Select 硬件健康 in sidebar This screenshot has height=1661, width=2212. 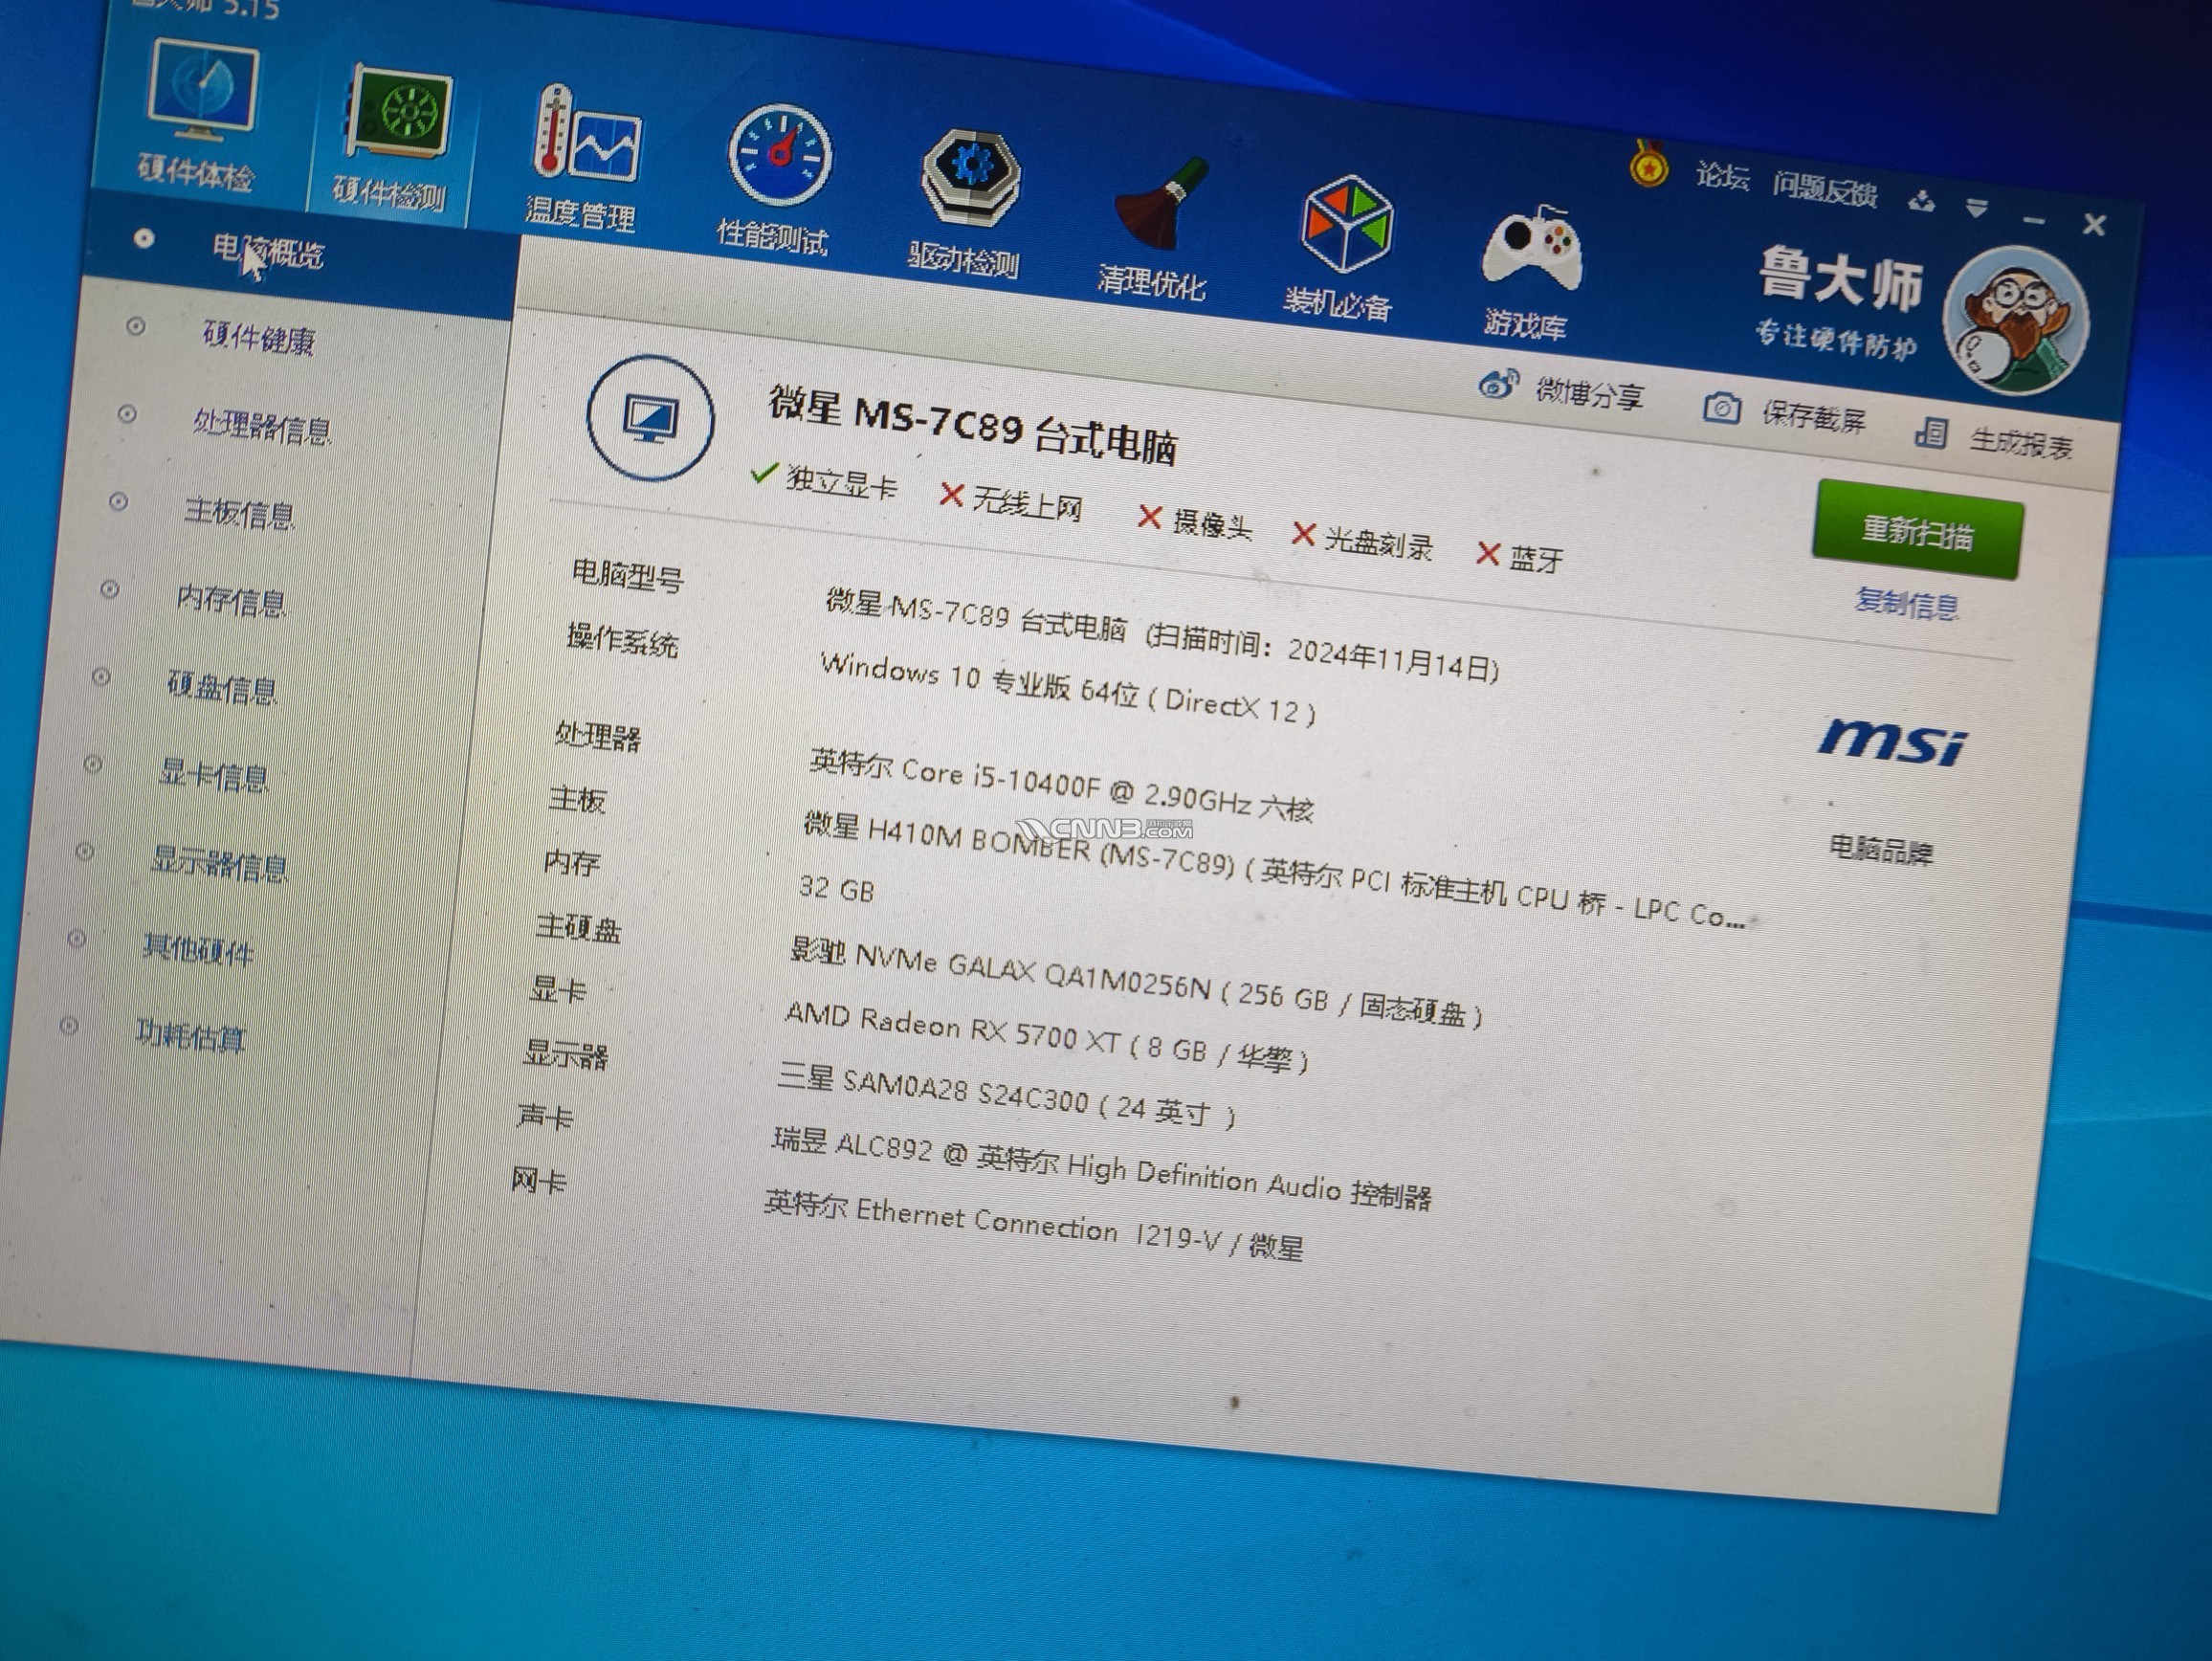[258, 338]
